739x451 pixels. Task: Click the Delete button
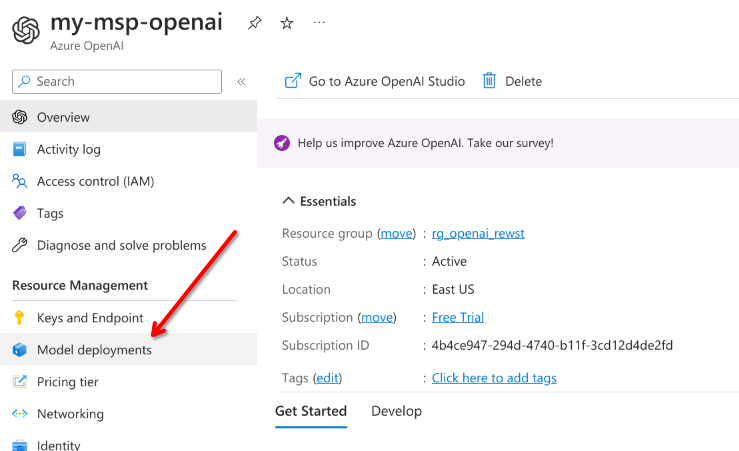click(x=512, y=81)
